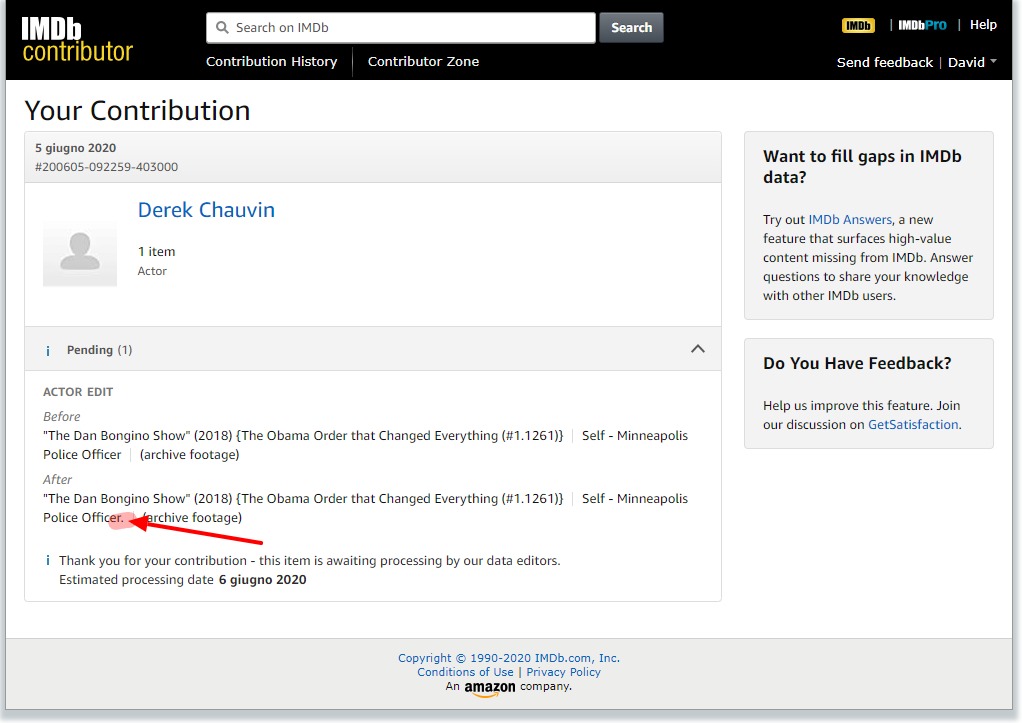Screen dimensions: 1022x723
Task: Open the IMDbPro link
Action: pos(922,25)
